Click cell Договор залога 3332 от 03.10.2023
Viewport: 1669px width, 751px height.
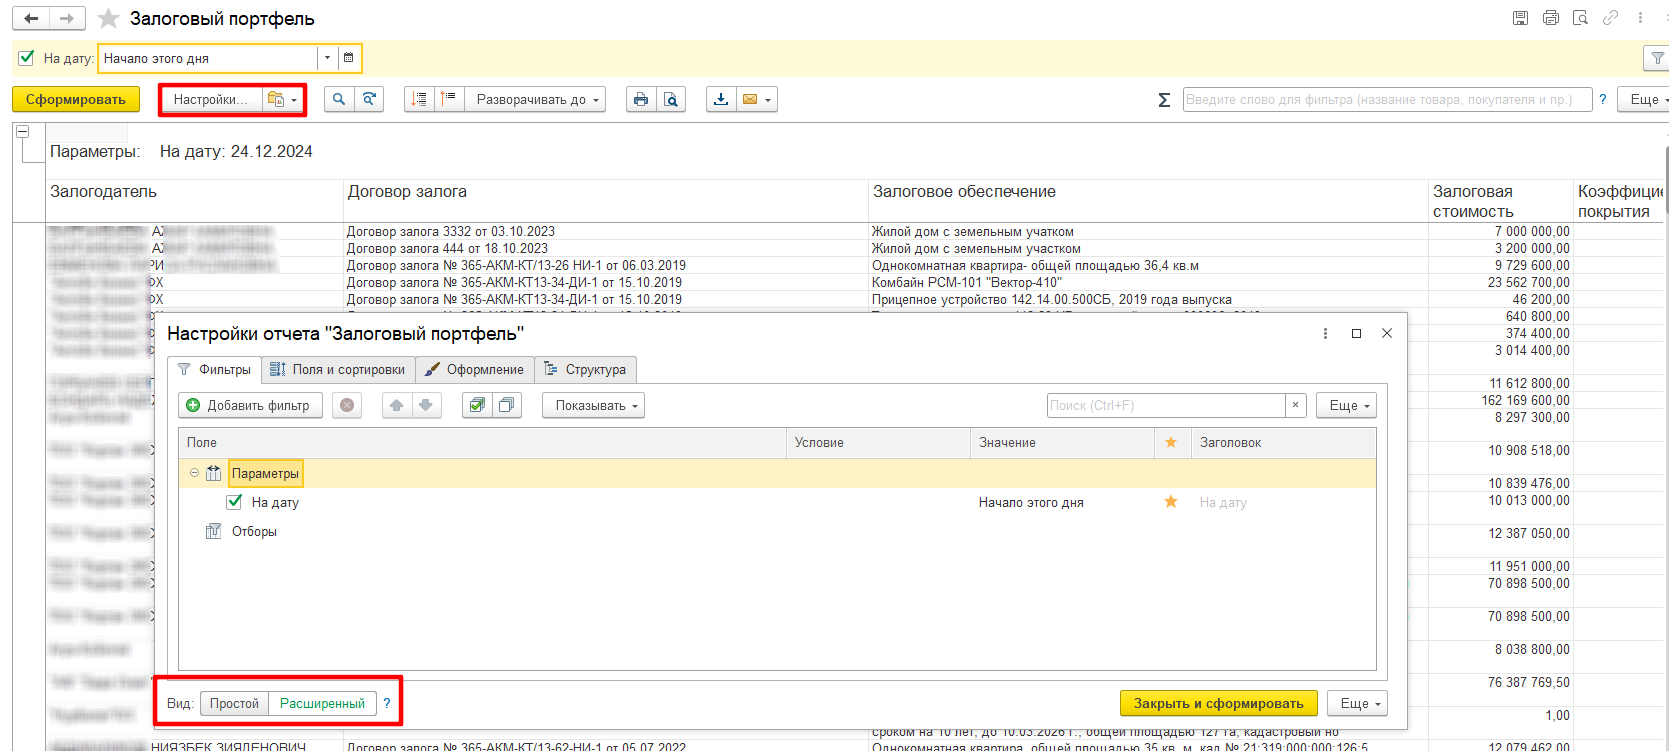(605, 231)
